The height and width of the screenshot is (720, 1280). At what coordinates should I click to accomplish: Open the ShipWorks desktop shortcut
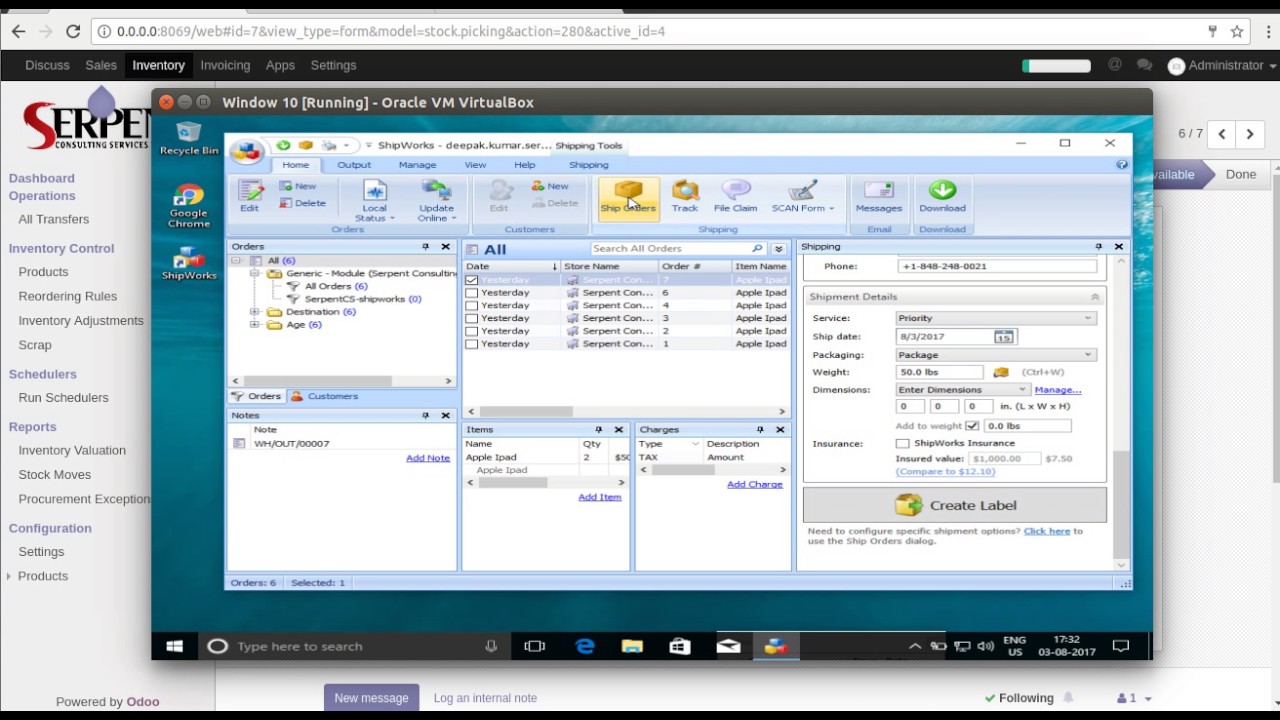point(188,264)
